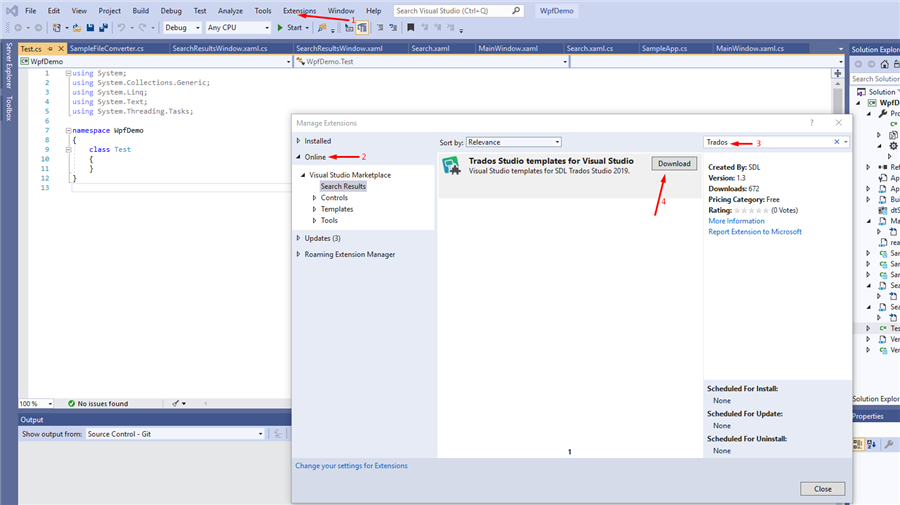Open the Extensions menu

(299, 10)
